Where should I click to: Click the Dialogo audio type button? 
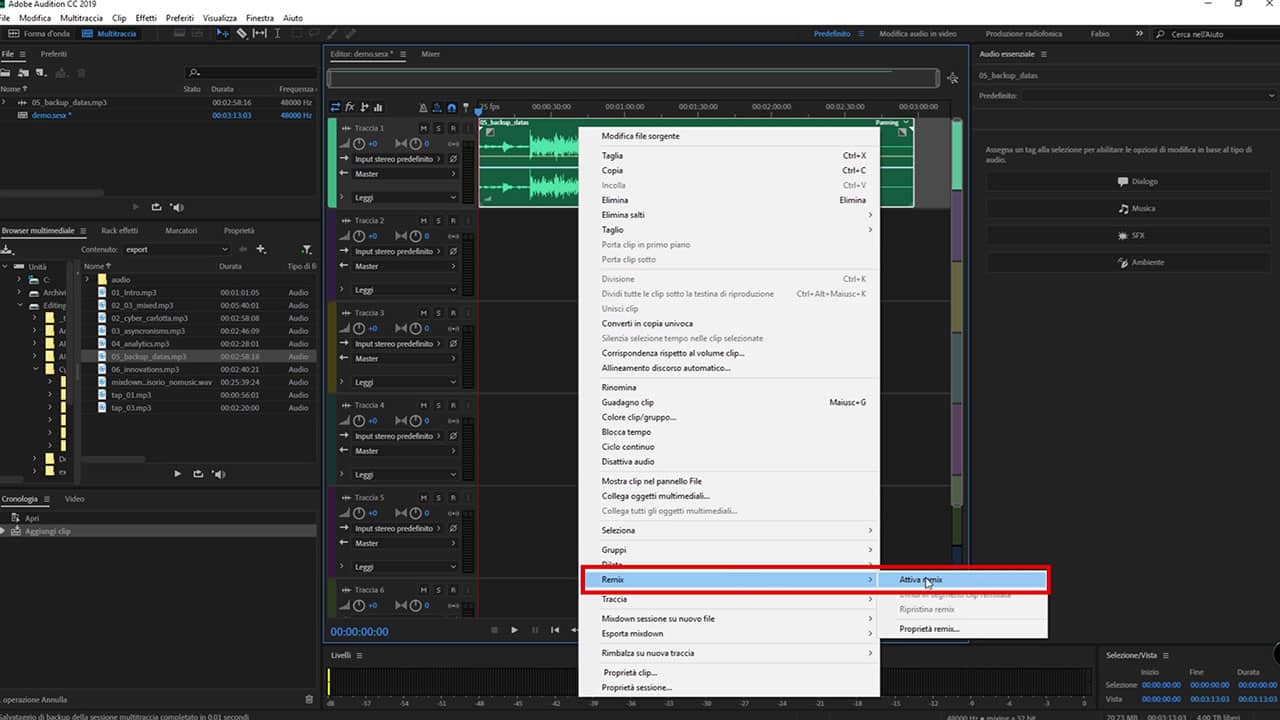(1137, 182)
